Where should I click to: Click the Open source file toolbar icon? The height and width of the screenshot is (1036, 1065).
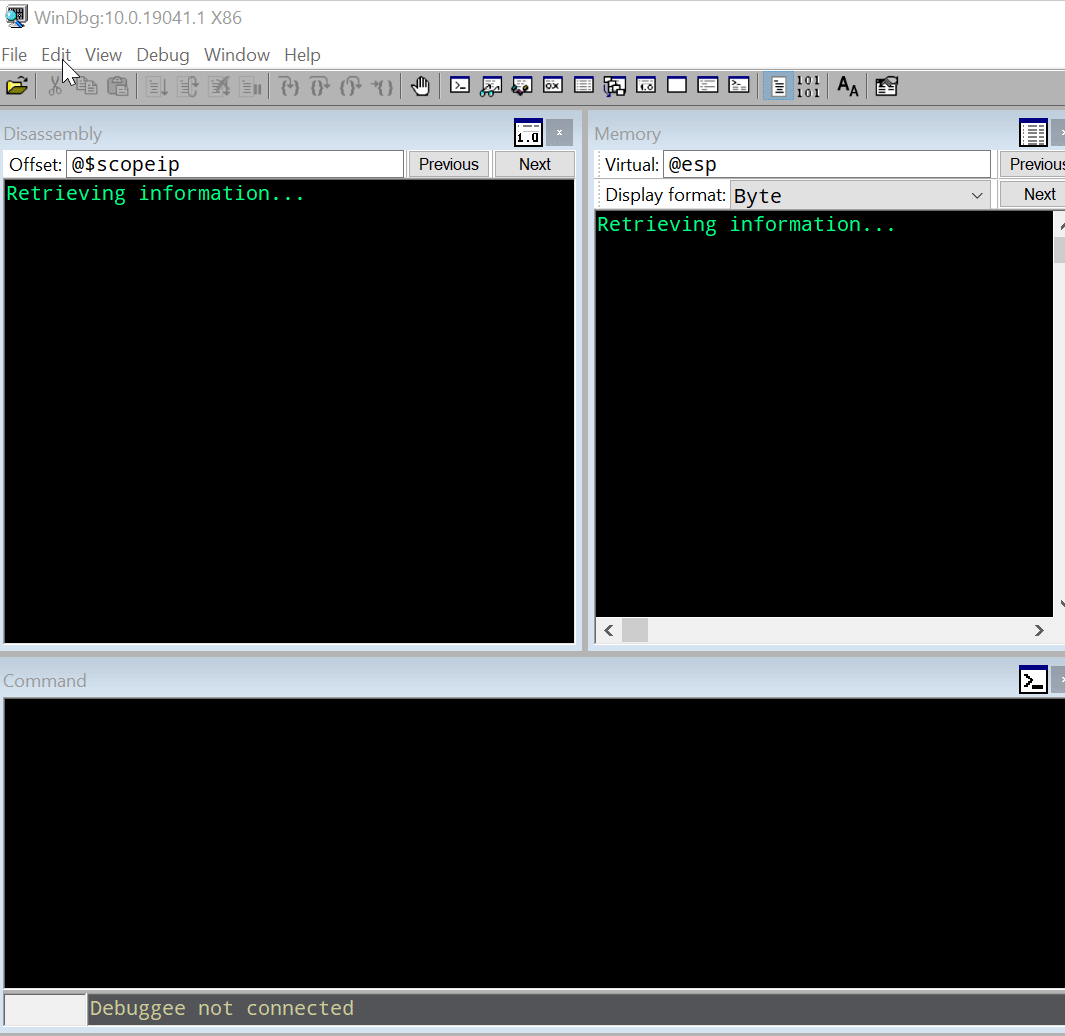17,86
